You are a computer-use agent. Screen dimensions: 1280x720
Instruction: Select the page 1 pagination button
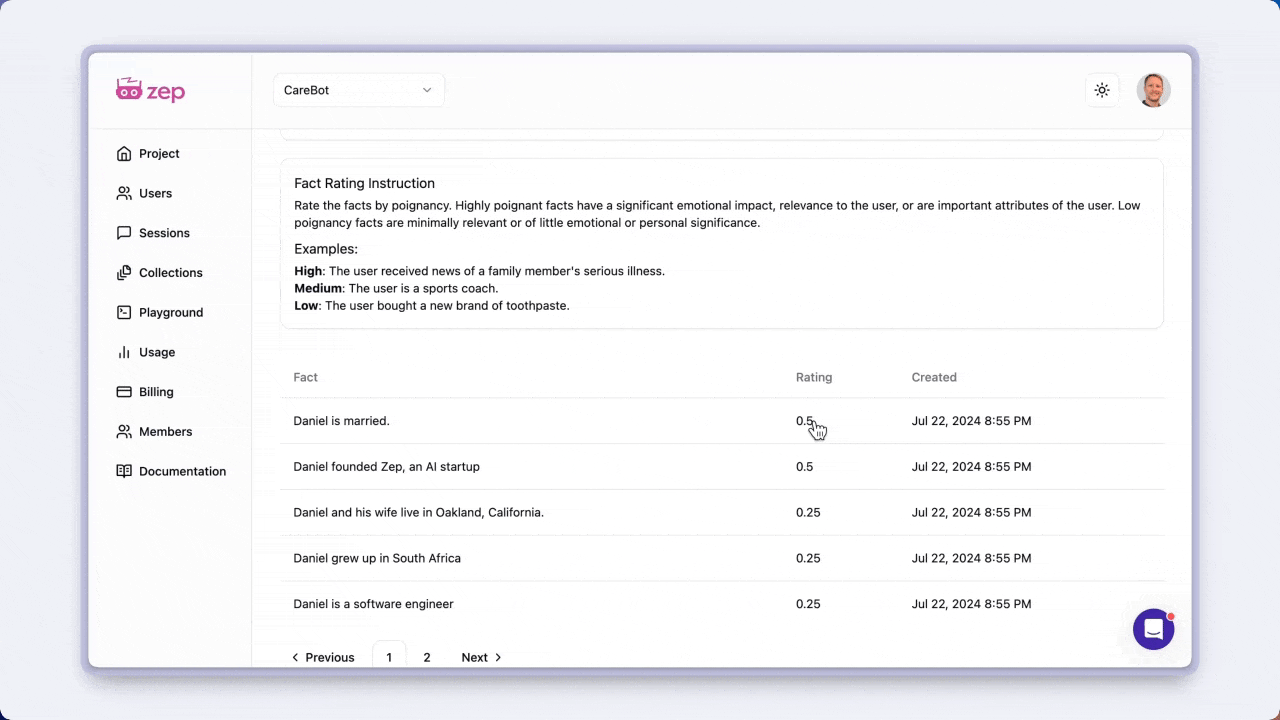[x=389, y=657]
